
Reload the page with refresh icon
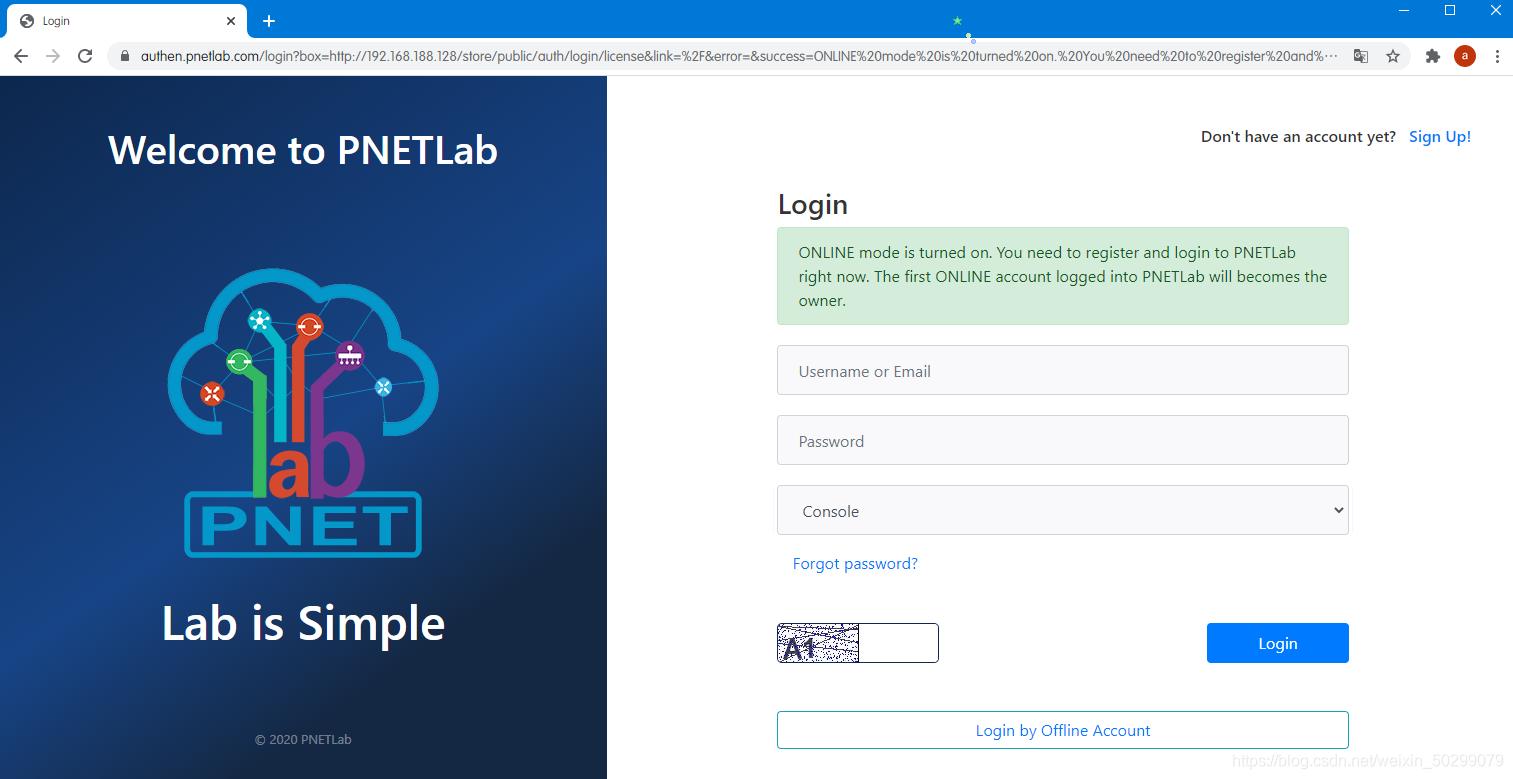point(85,56)
